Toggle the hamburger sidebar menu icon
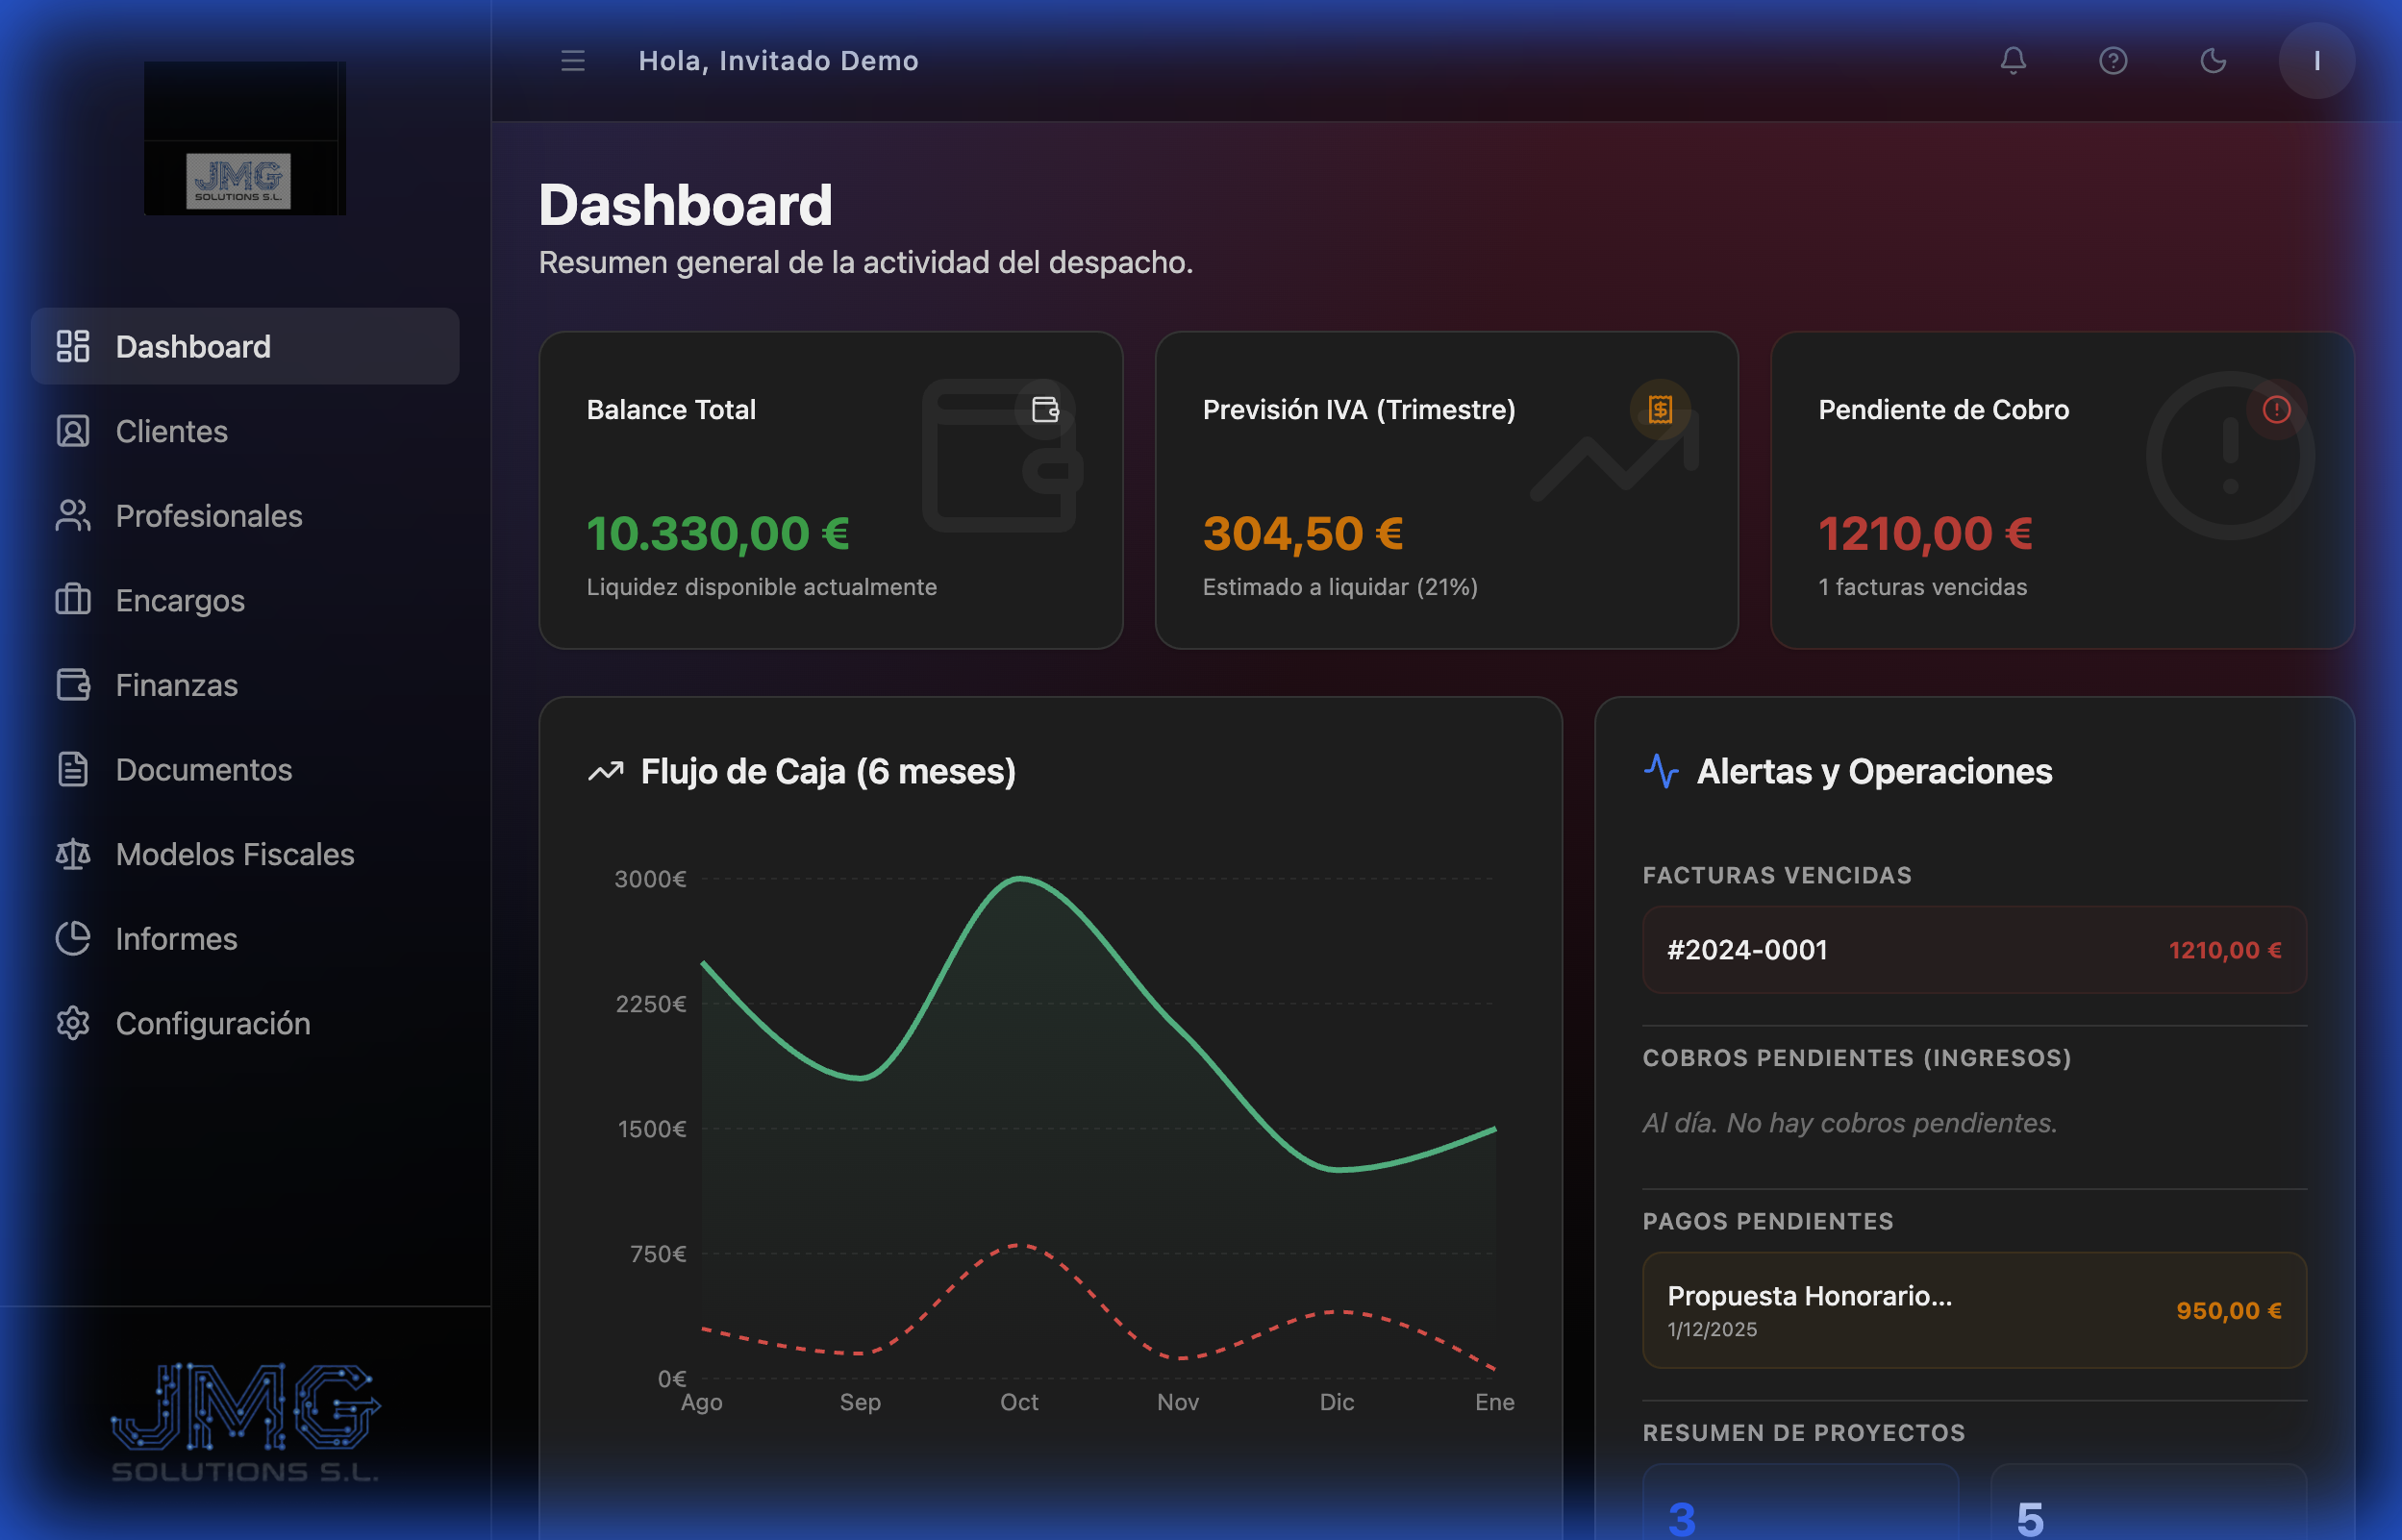The height and width of the screenshot is (1540, 2402). pyautogui.click(x=573, y=61)
